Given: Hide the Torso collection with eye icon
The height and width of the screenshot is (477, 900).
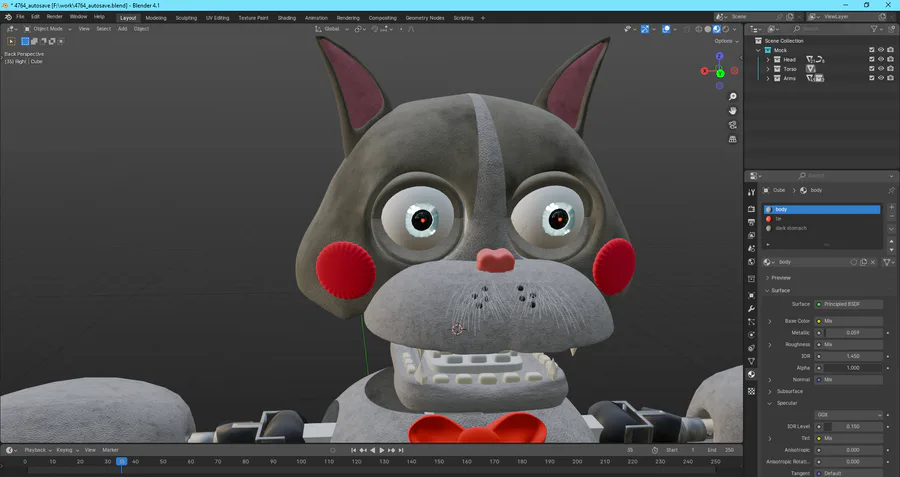Looking at the screenshot, I should (x=881, y=68).
